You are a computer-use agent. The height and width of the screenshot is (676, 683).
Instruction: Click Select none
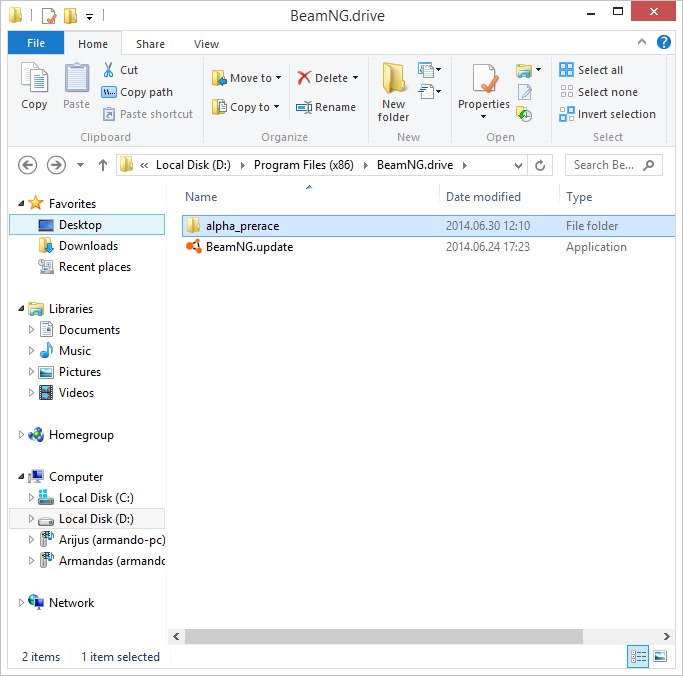[x=599, y=92]
